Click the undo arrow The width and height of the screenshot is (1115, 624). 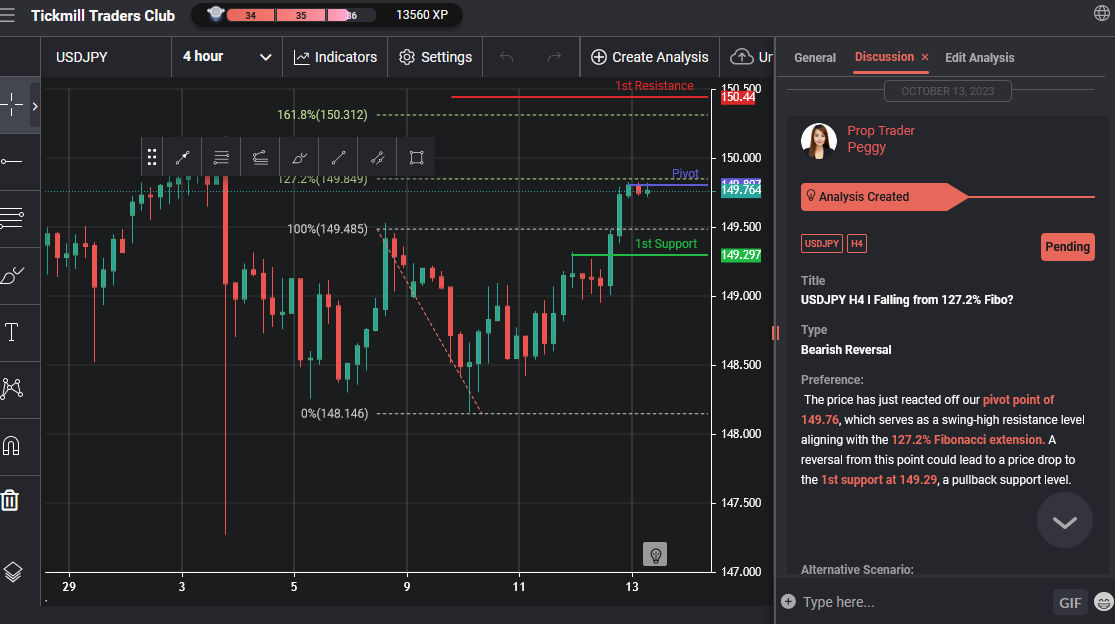[x=506, y=57]
